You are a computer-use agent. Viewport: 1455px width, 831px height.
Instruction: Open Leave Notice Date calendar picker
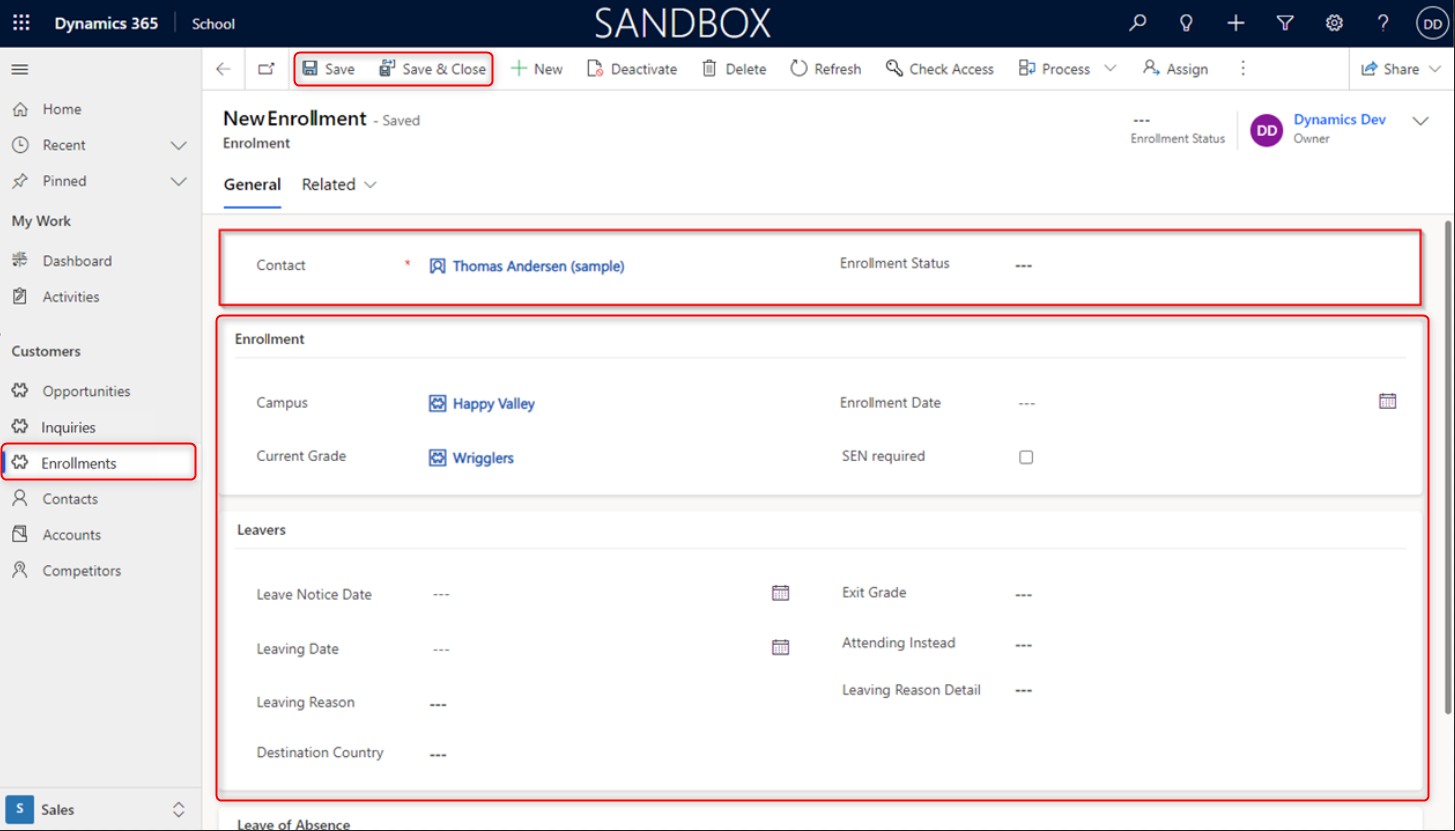click(x=780, y=593)
